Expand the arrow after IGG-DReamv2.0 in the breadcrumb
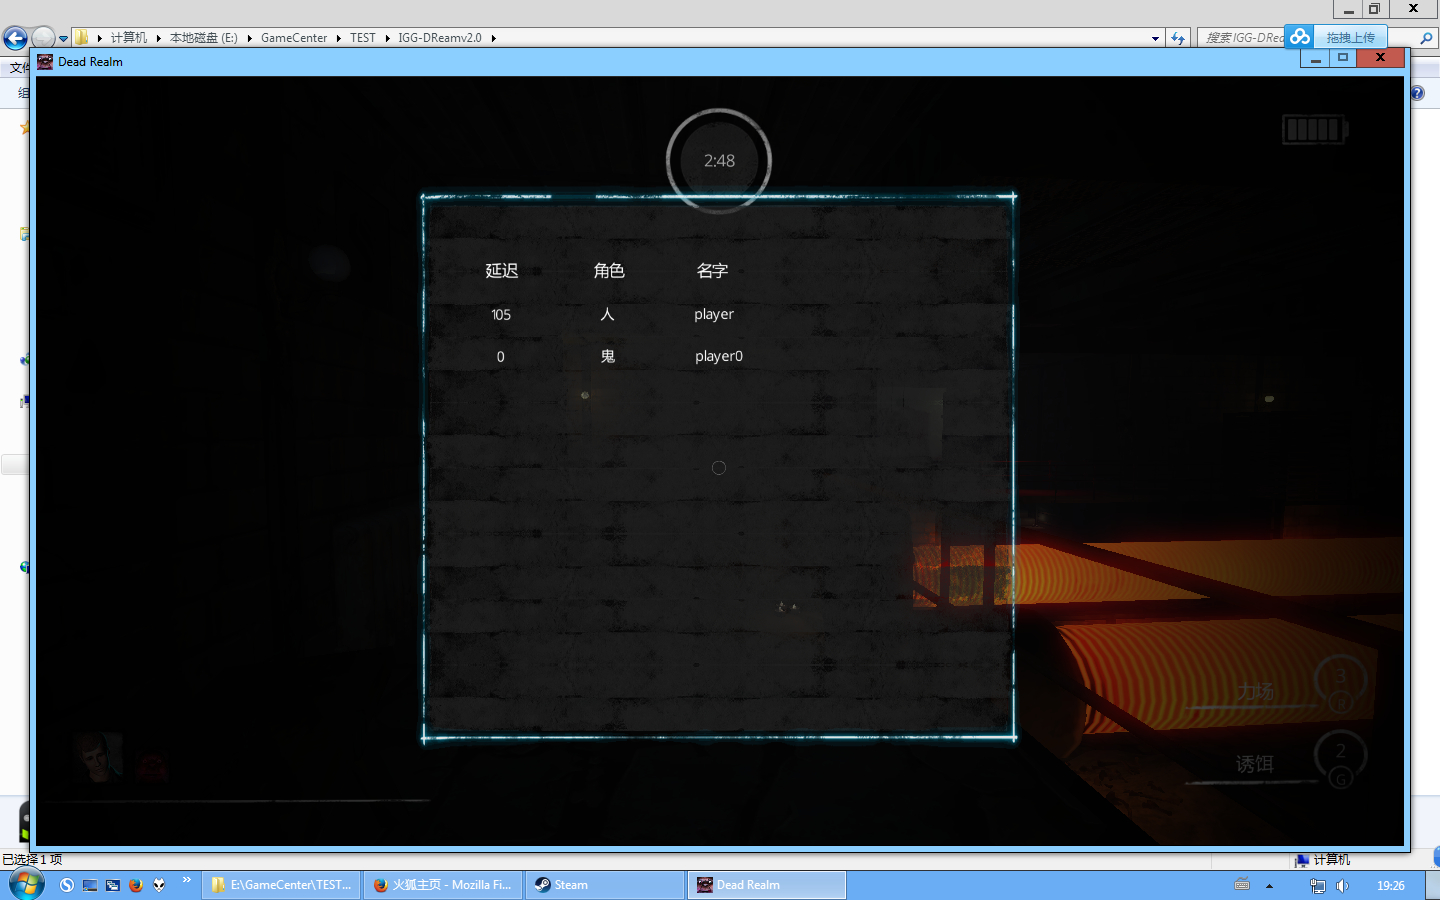 pos(493,38)
